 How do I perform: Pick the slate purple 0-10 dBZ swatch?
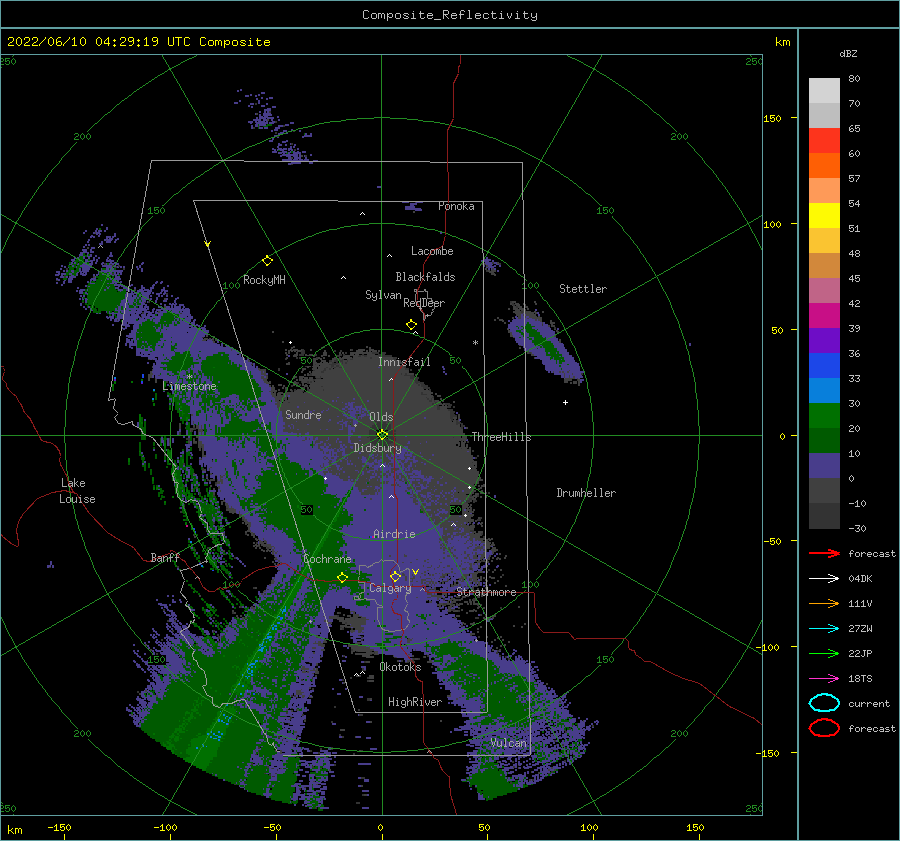tap(824, 466)
